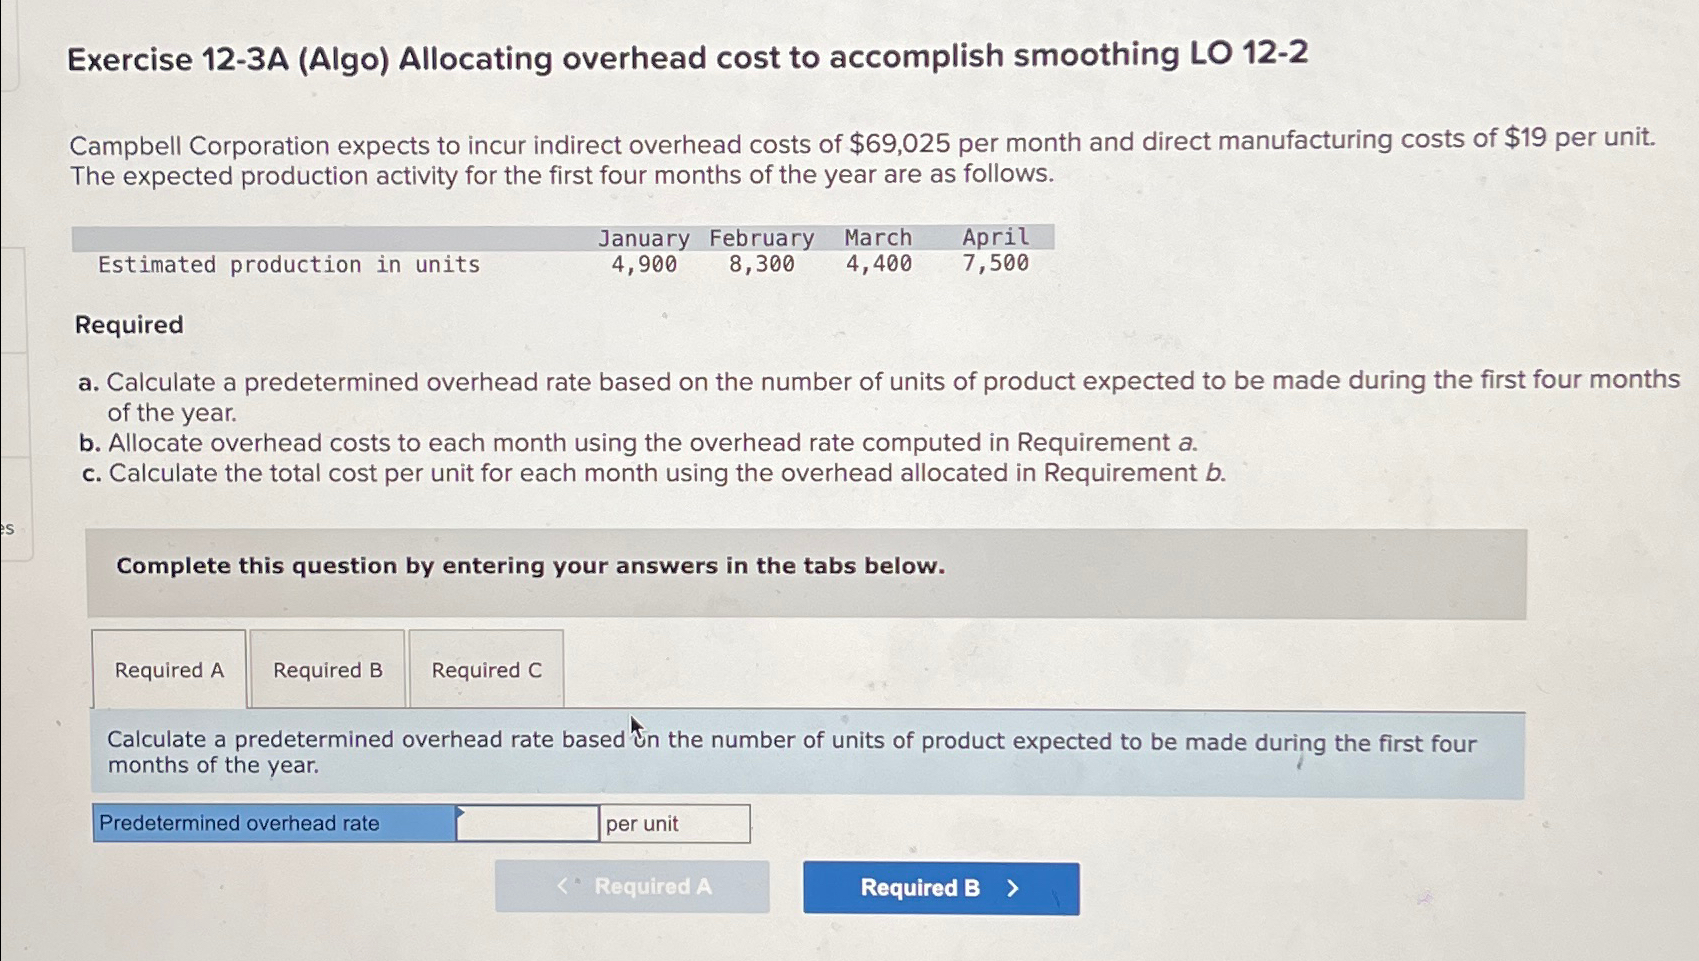Select the Required A tab
Viewport: 1699px width, 961px height.
point(170,669)
